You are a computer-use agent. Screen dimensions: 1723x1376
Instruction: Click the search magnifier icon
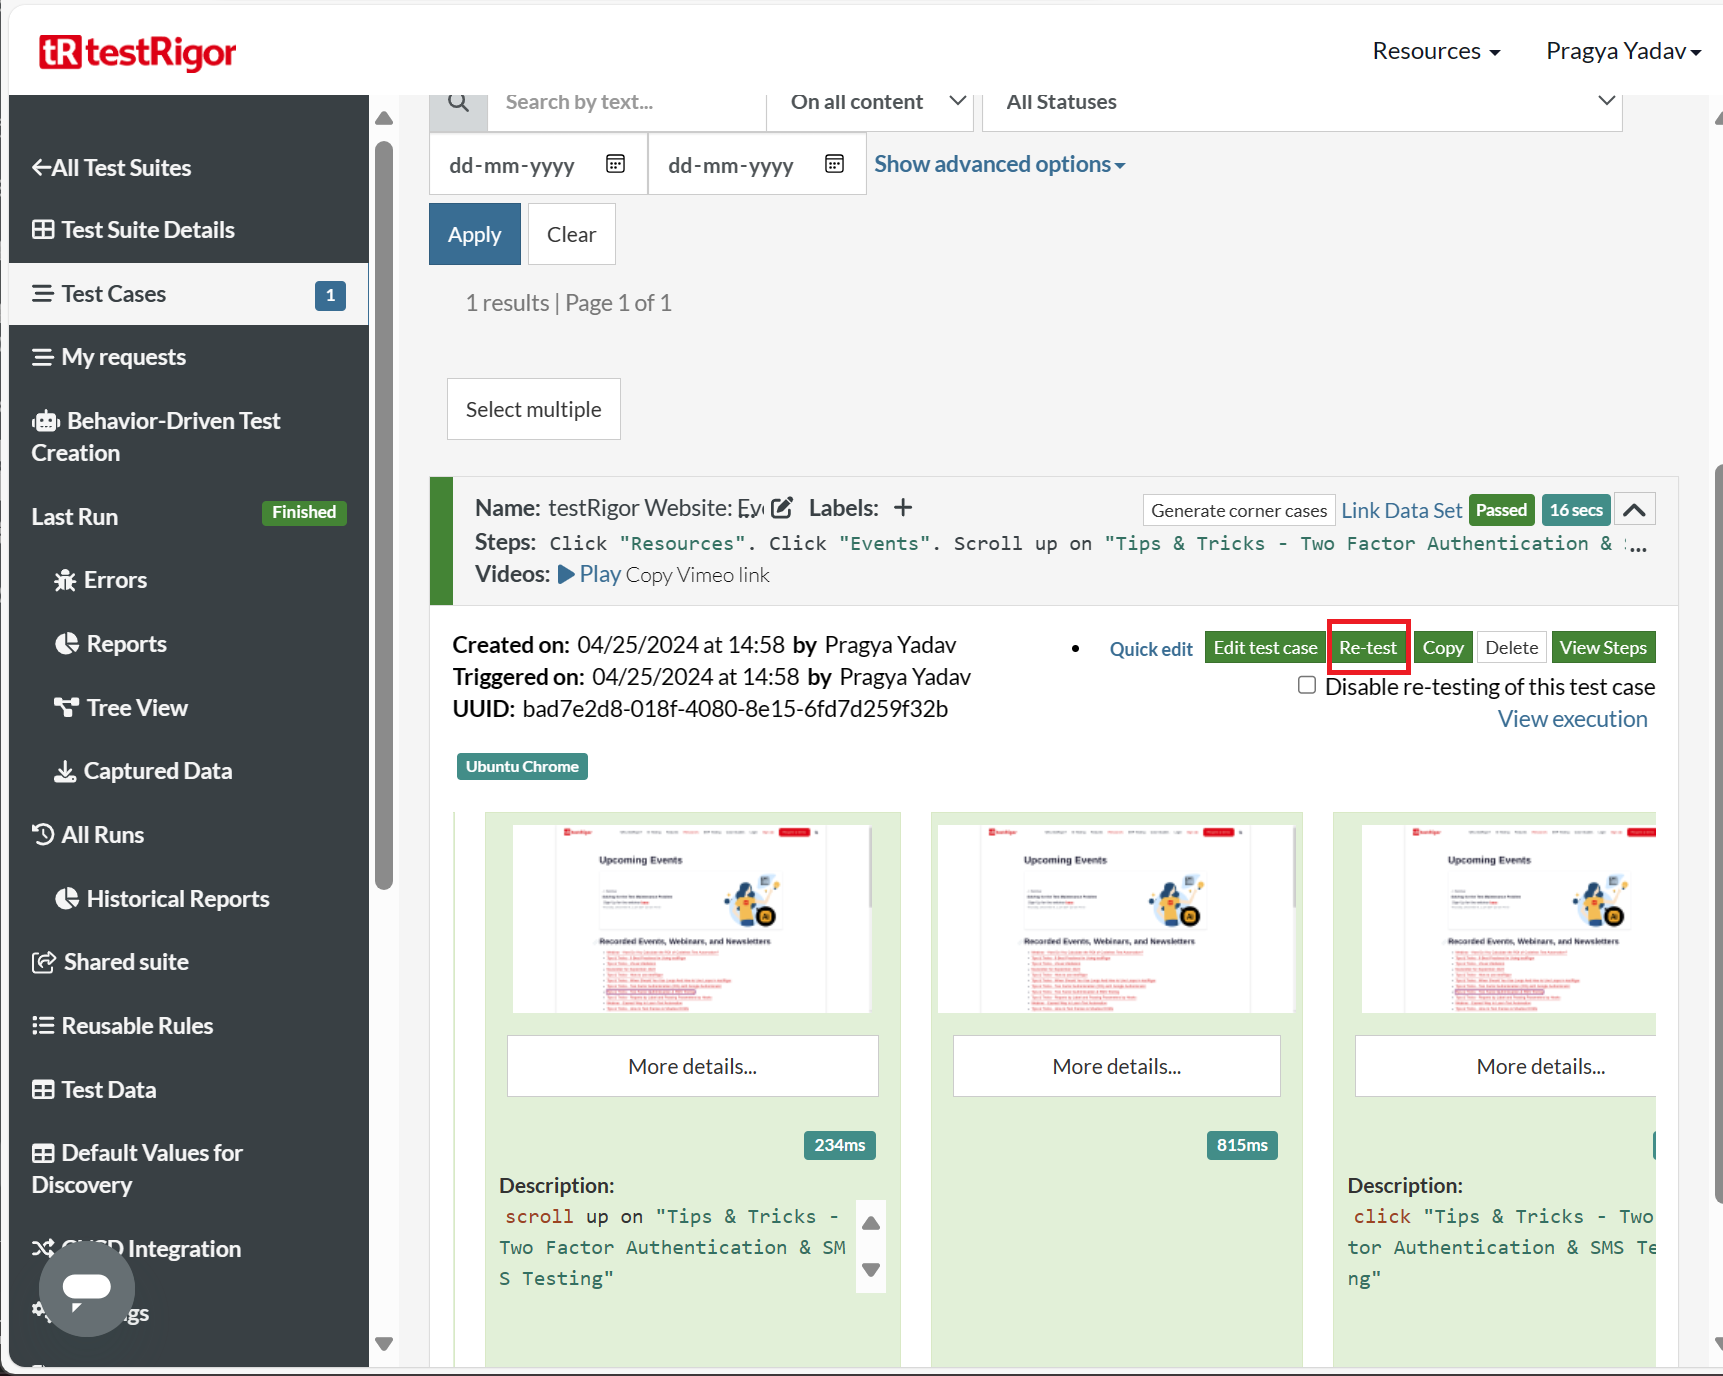(458, 103)
